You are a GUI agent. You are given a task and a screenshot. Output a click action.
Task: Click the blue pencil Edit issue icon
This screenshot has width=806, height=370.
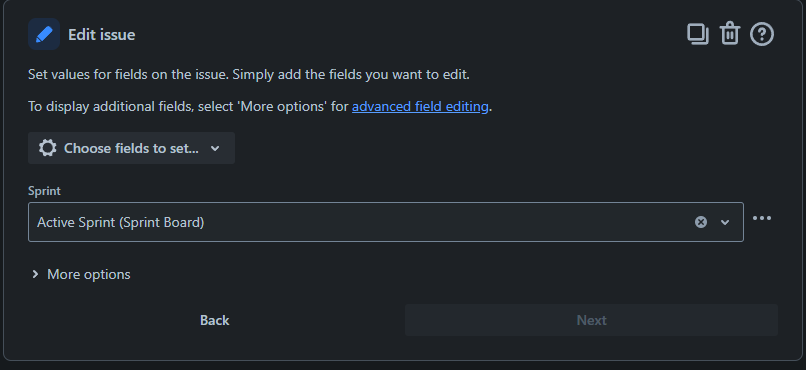click(44, 34)
